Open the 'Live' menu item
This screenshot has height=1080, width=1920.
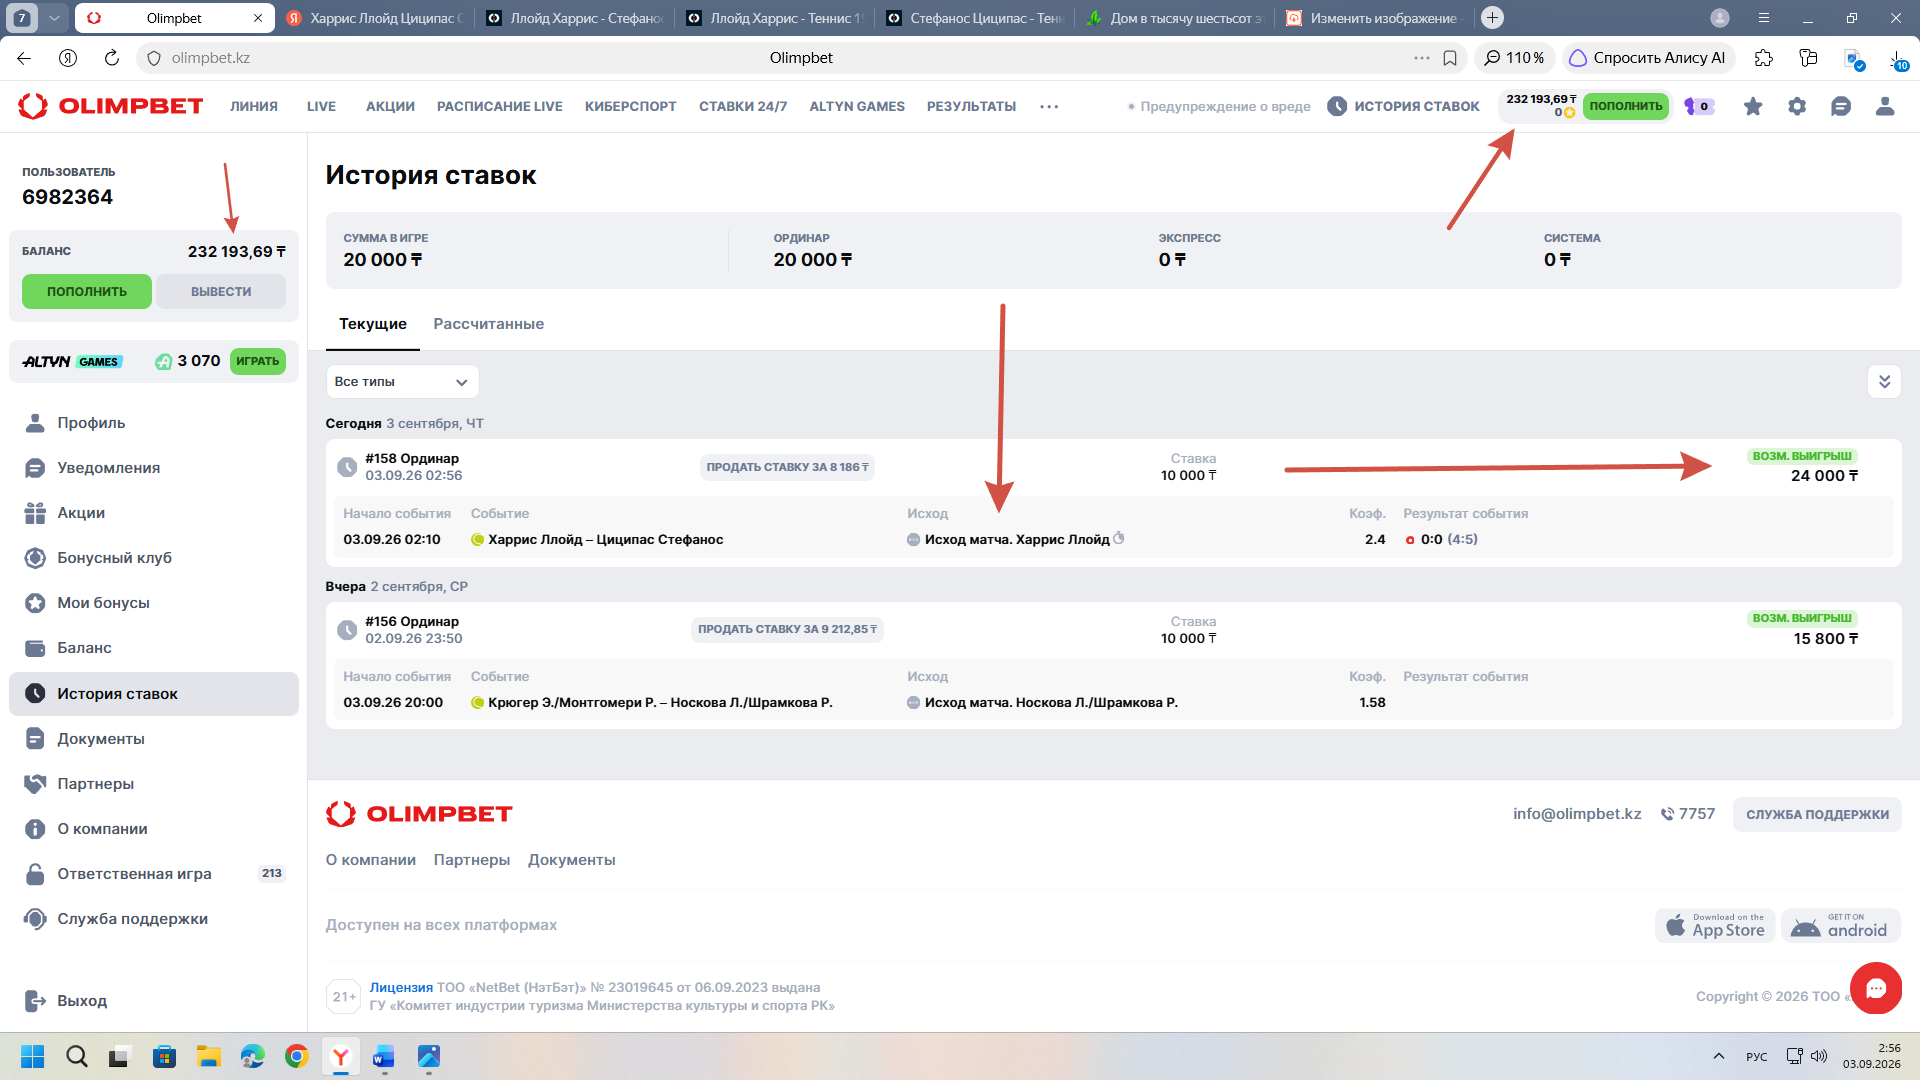(x=321, y=106)
